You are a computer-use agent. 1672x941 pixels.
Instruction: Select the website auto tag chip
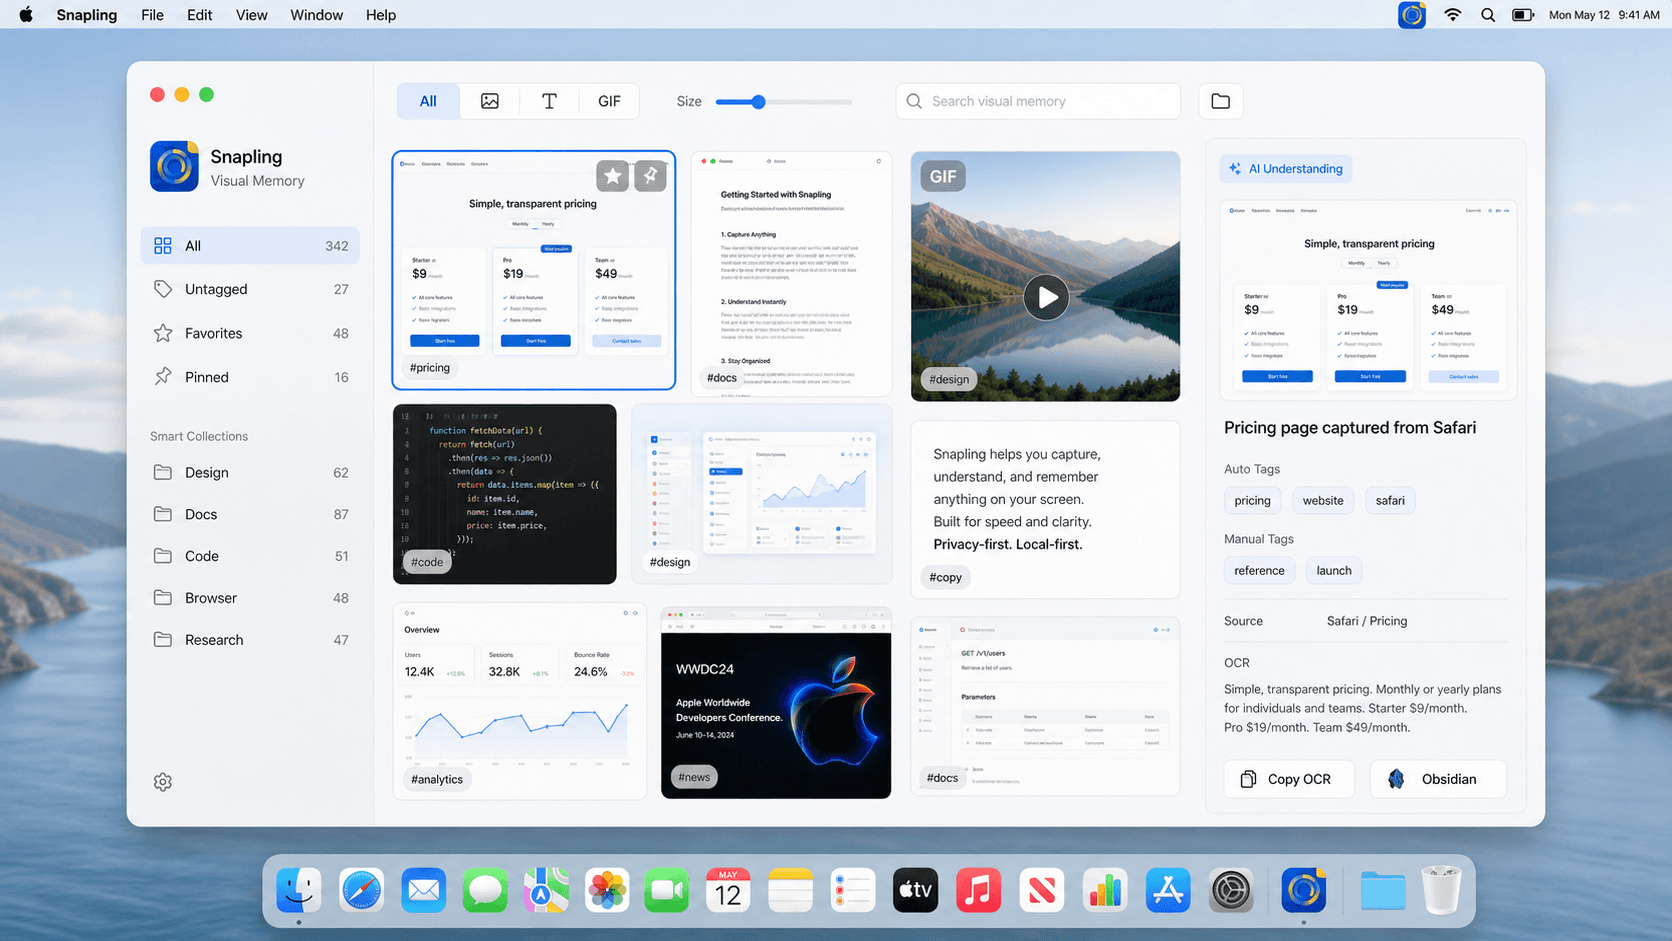click(1323, 500)
